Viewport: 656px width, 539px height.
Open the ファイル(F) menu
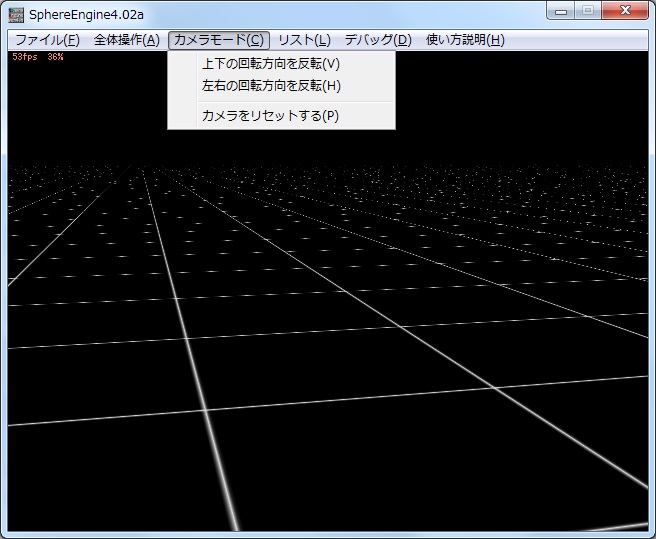[47, 40]
